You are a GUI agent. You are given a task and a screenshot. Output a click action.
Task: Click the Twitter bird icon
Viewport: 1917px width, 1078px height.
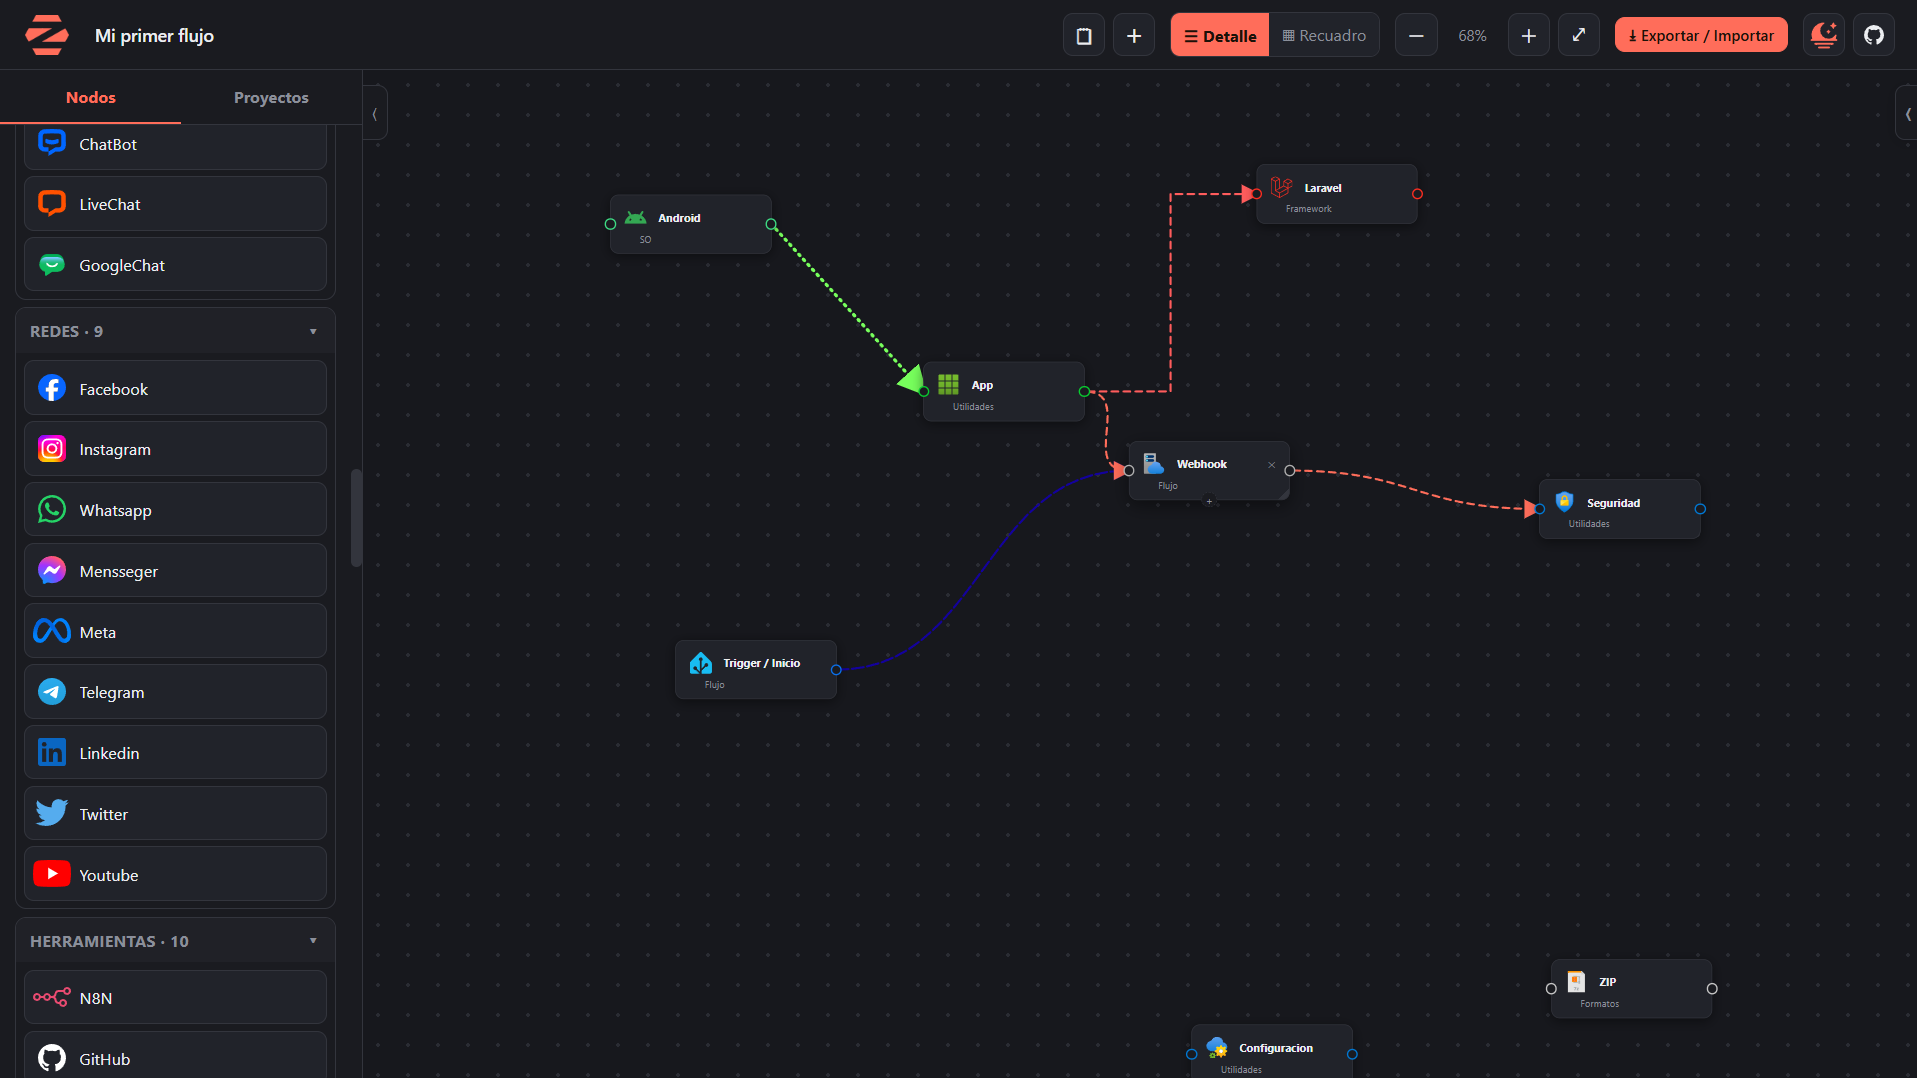pos(52,813)
